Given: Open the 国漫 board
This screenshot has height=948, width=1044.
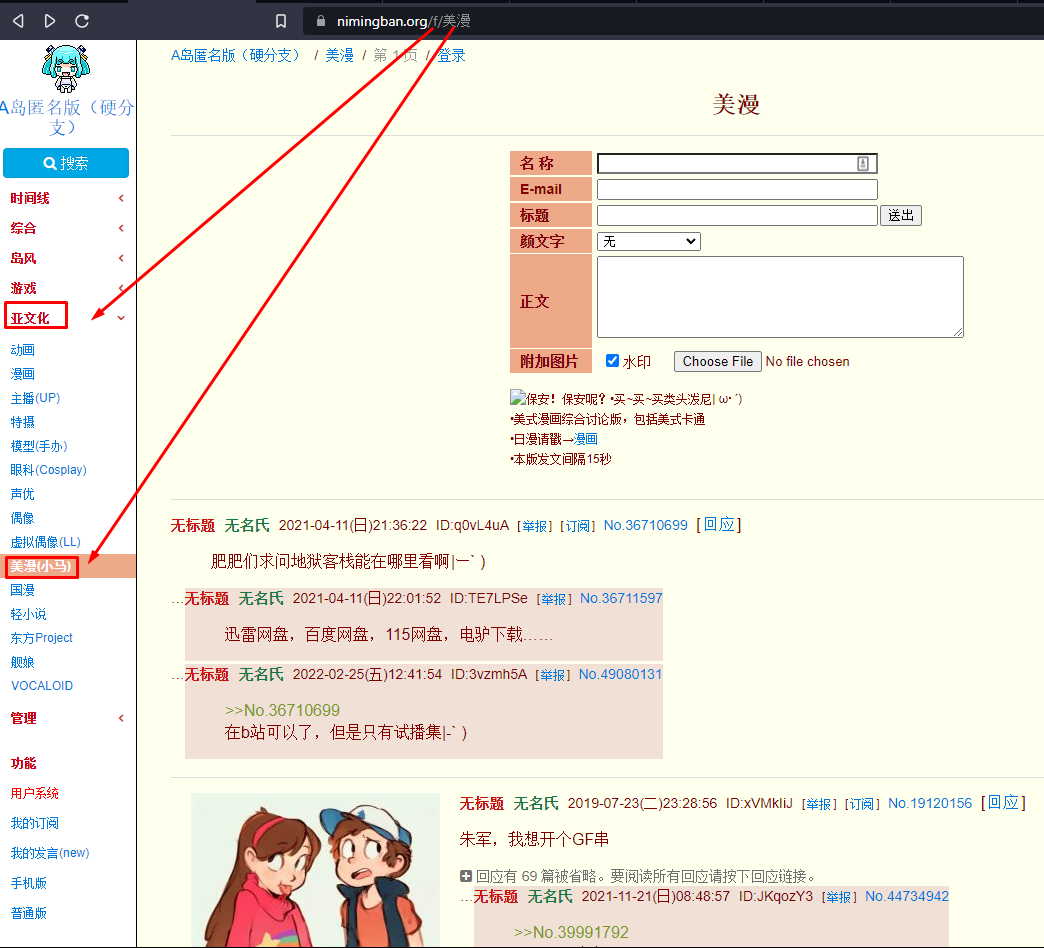Looking at the screenshot, I should 23,590.
